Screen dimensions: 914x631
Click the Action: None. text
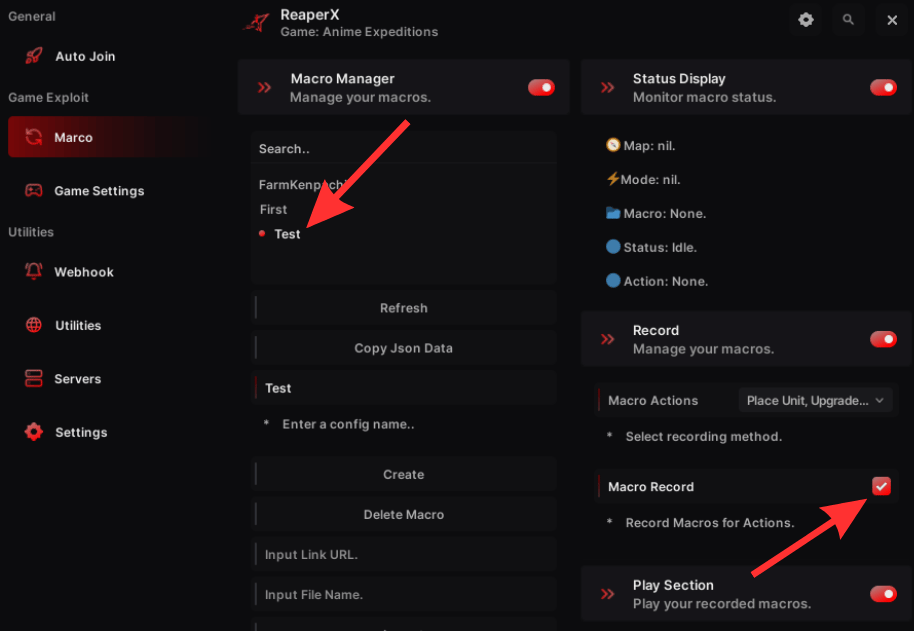pos(666,281)
